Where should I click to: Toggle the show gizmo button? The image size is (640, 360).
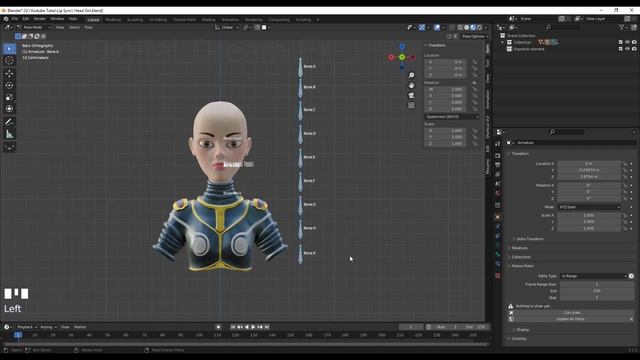pyautogui.click(x=422, y=27)
